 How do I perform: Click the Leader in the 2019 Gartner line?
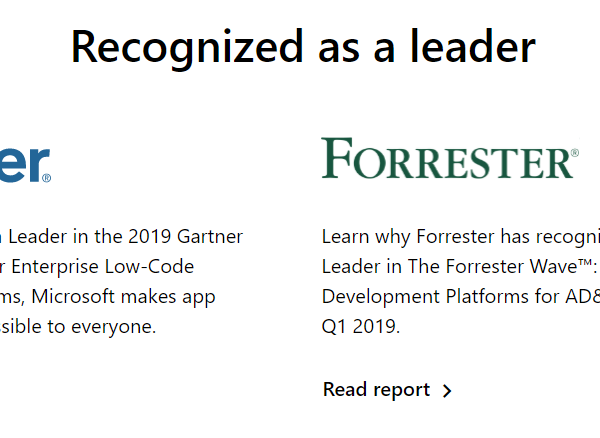point(121,236)
